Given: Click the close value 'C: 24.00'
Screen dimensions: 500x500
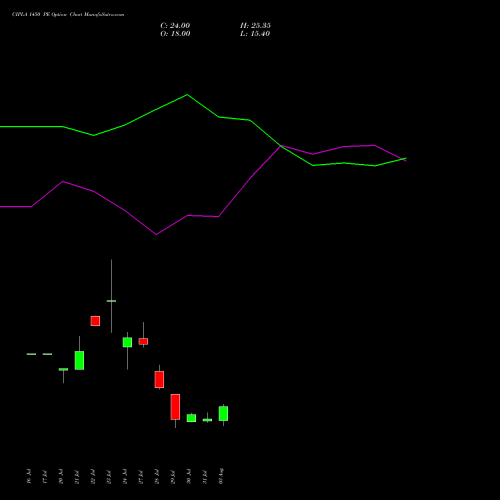Looking at the screenshot, I should [175, 26].
